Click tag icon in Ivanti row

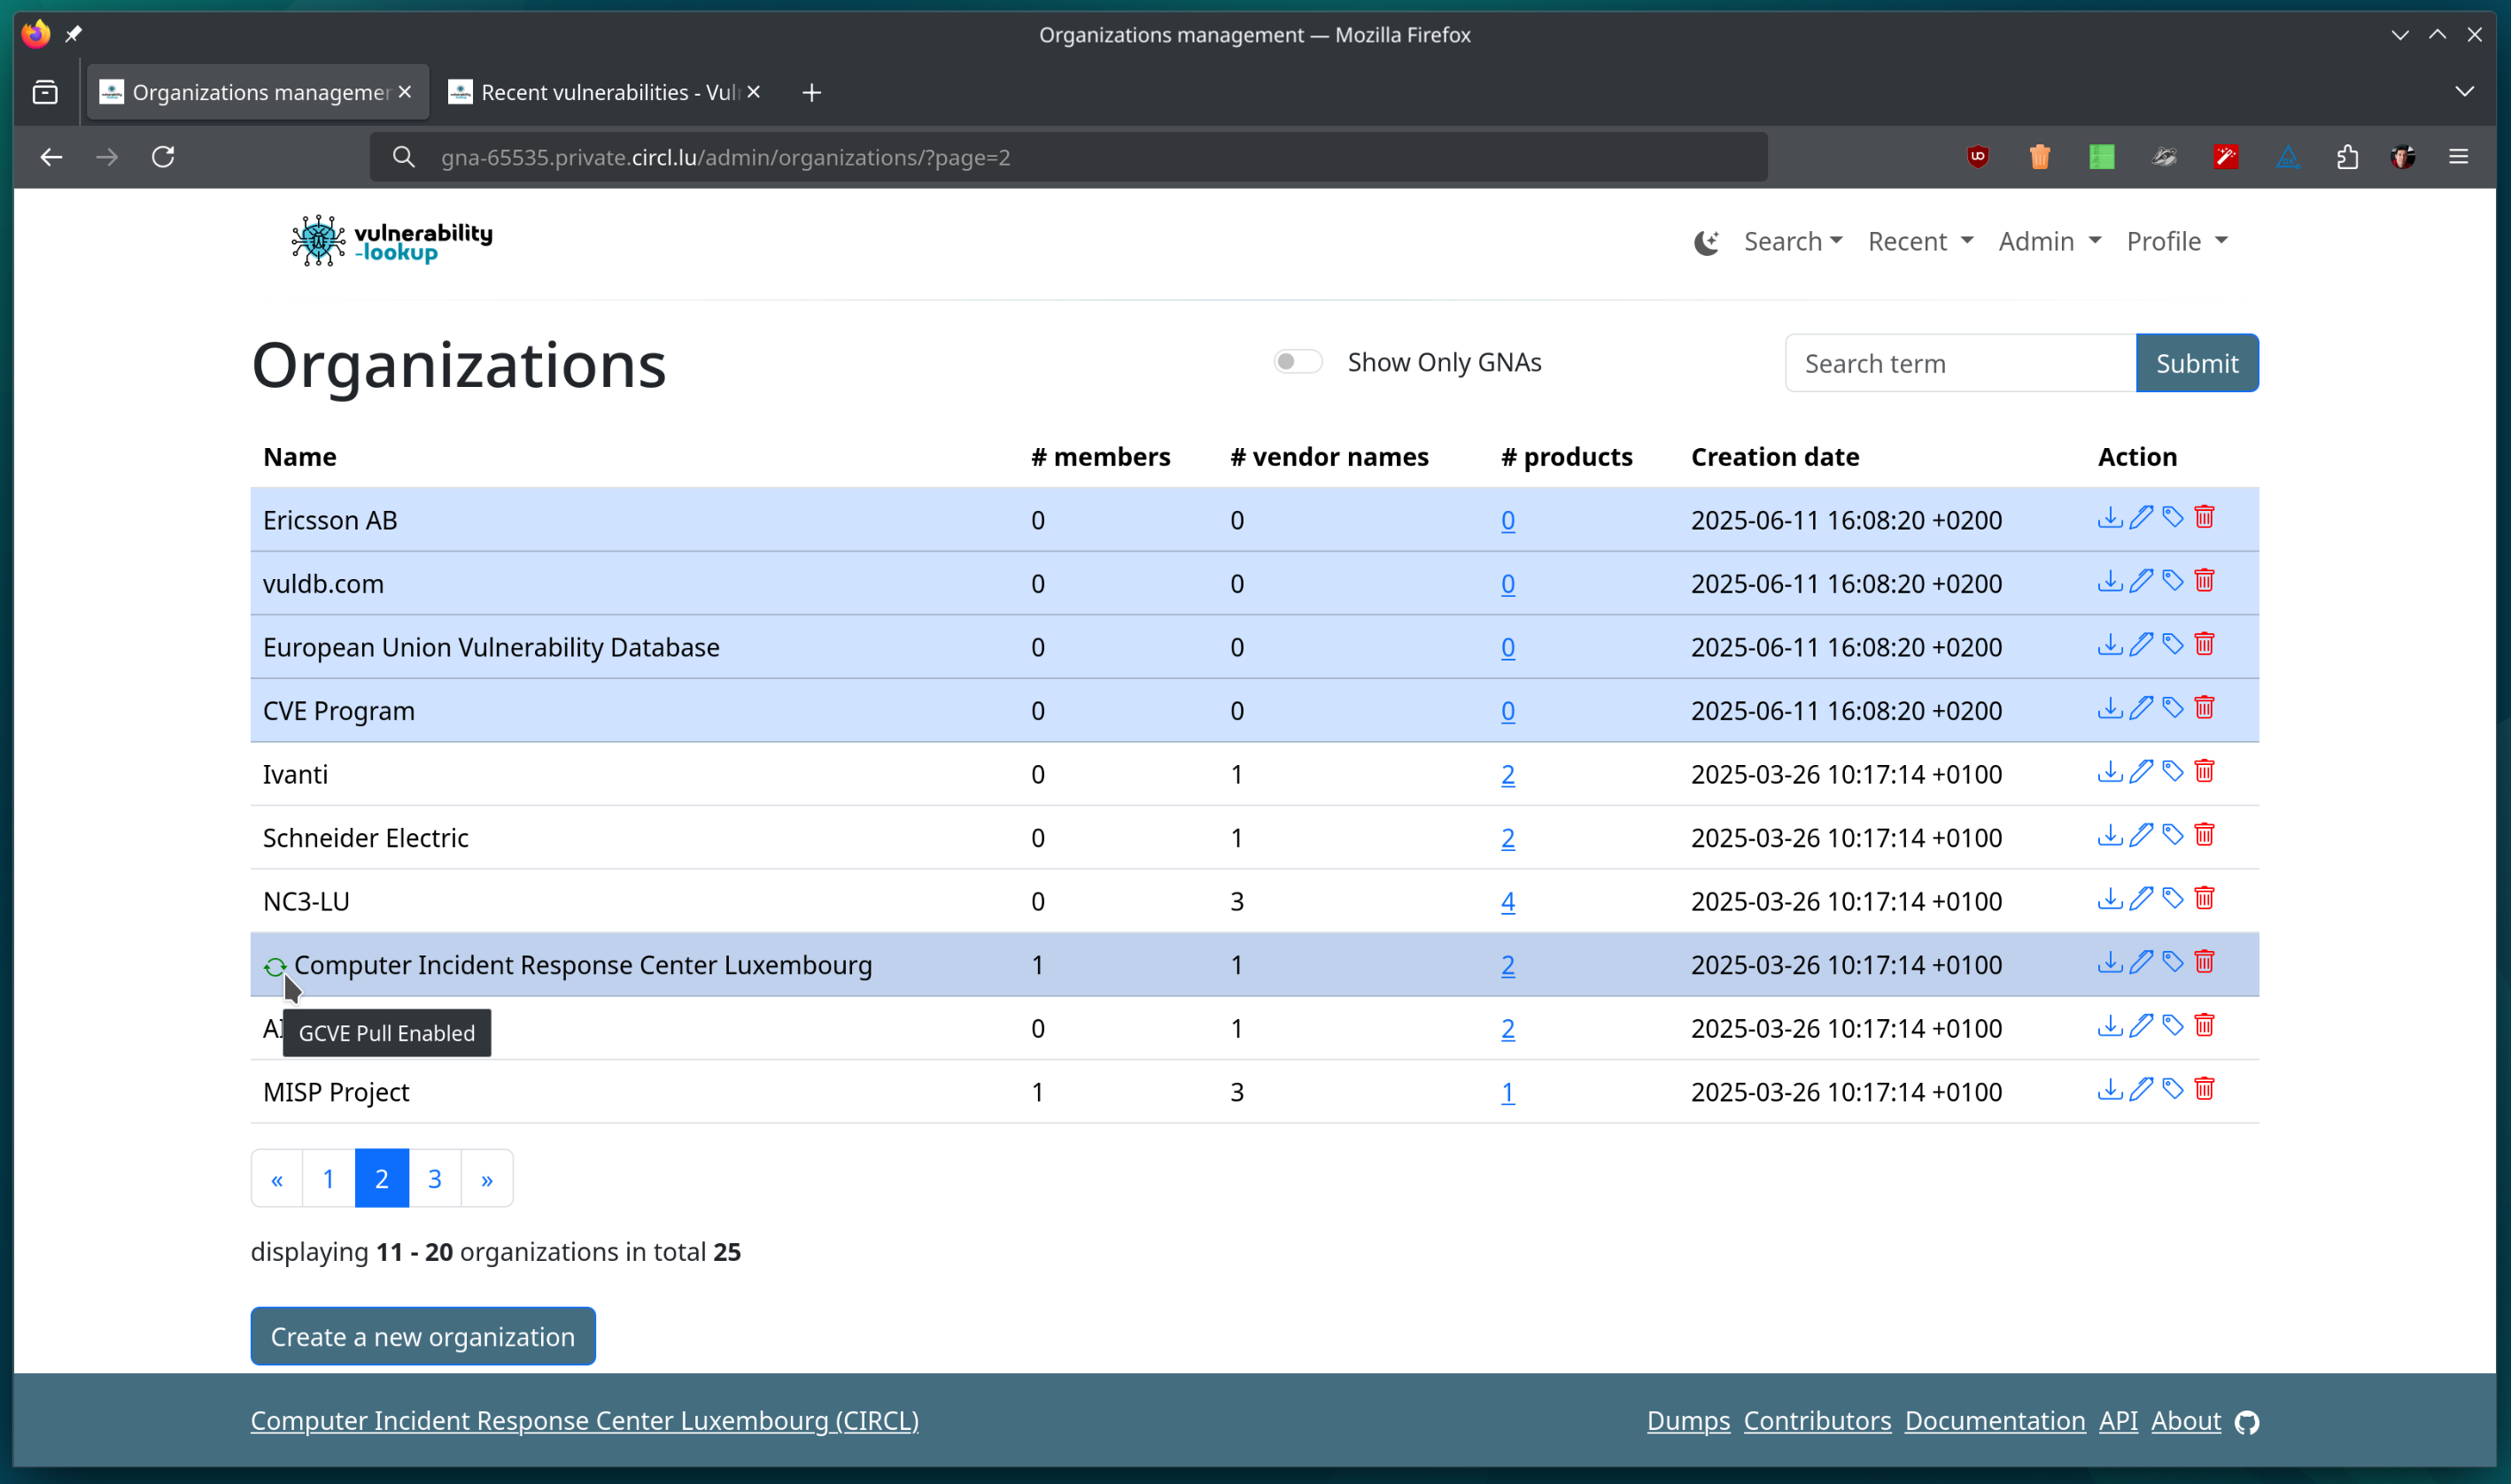[x=2172, y=771]
